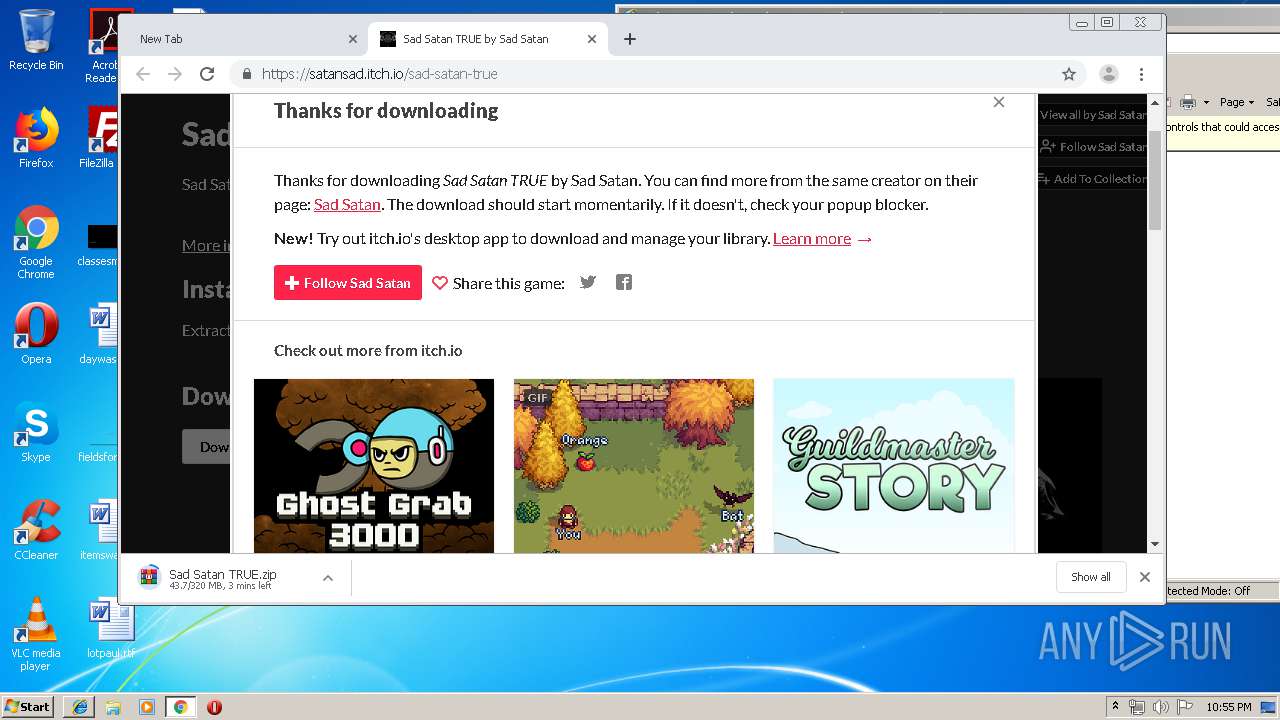Close the Sad Satan TRUE tab

(x=592, y=39)
